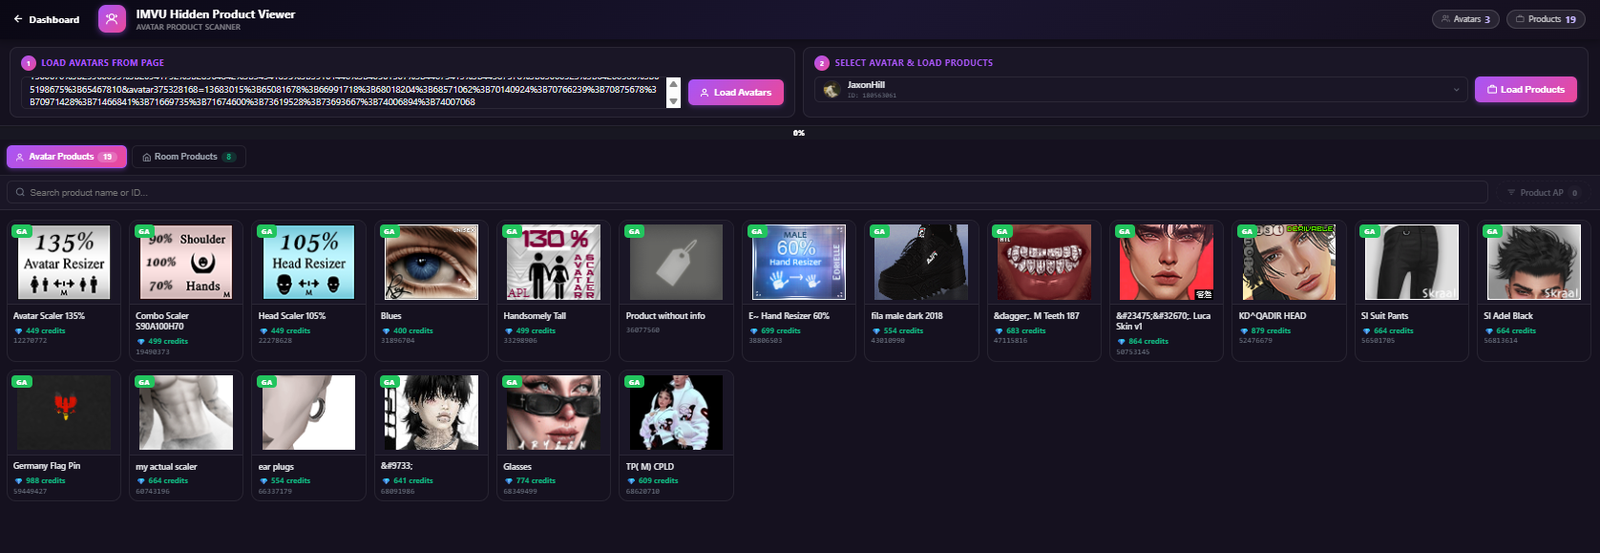The height and width of the screenshot is (553, 1600).
Task: Click the Product AP filter icon
Action: click(1511, 192)
